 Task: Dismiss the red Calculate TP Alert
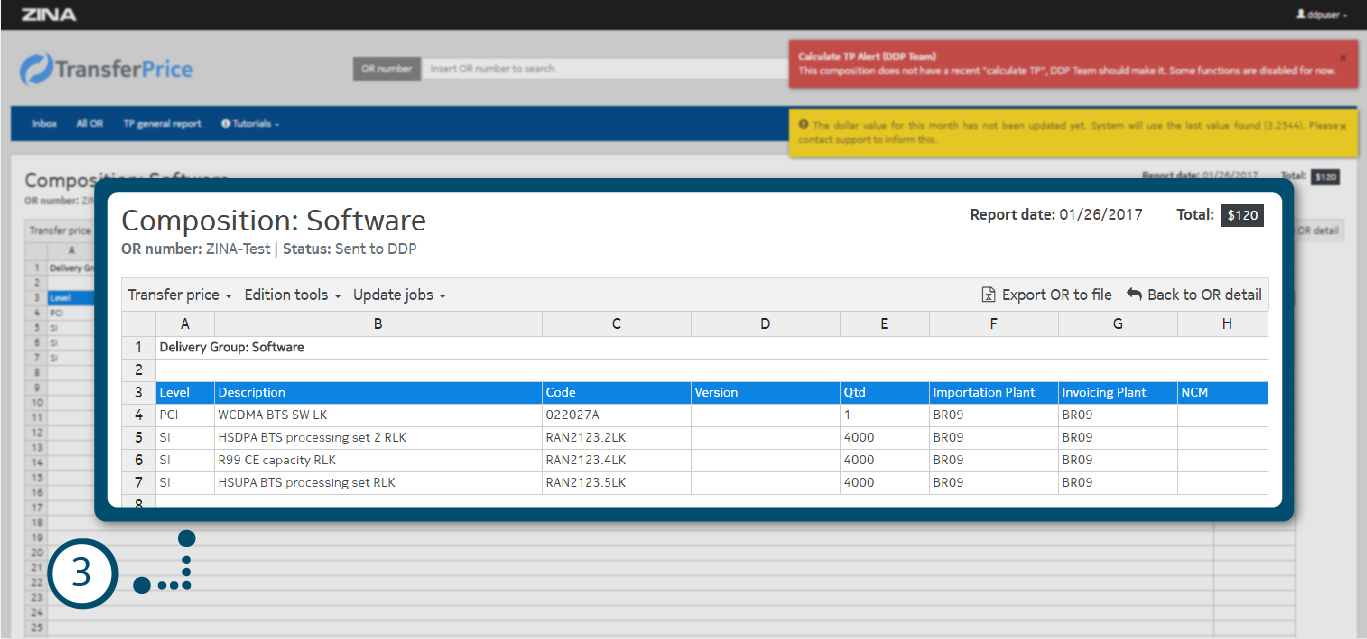click(1342, 58)
